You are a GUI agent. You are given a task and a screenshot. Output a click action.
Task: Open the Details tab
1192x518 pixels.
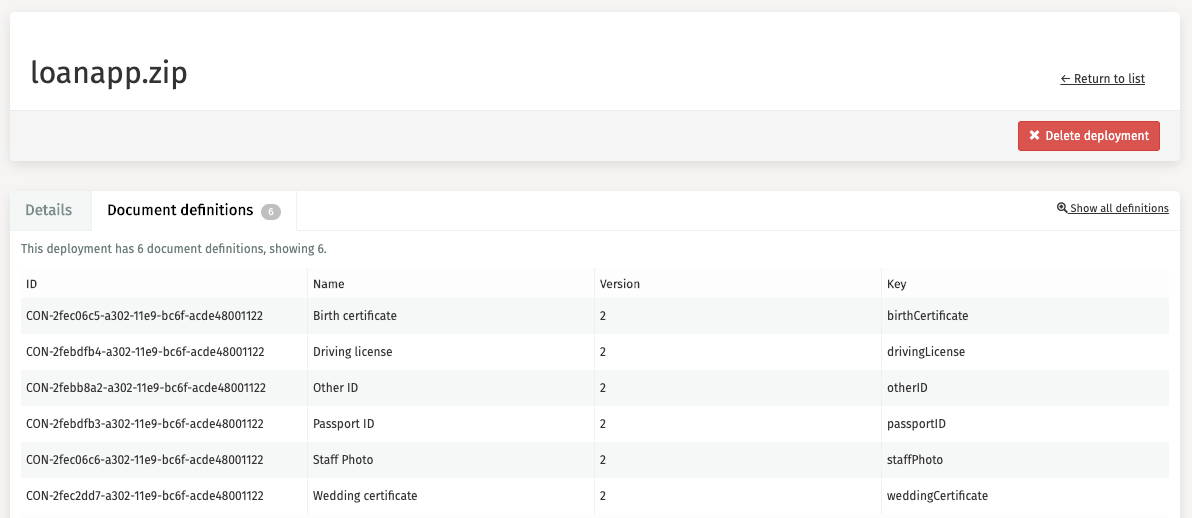point(49,211)
